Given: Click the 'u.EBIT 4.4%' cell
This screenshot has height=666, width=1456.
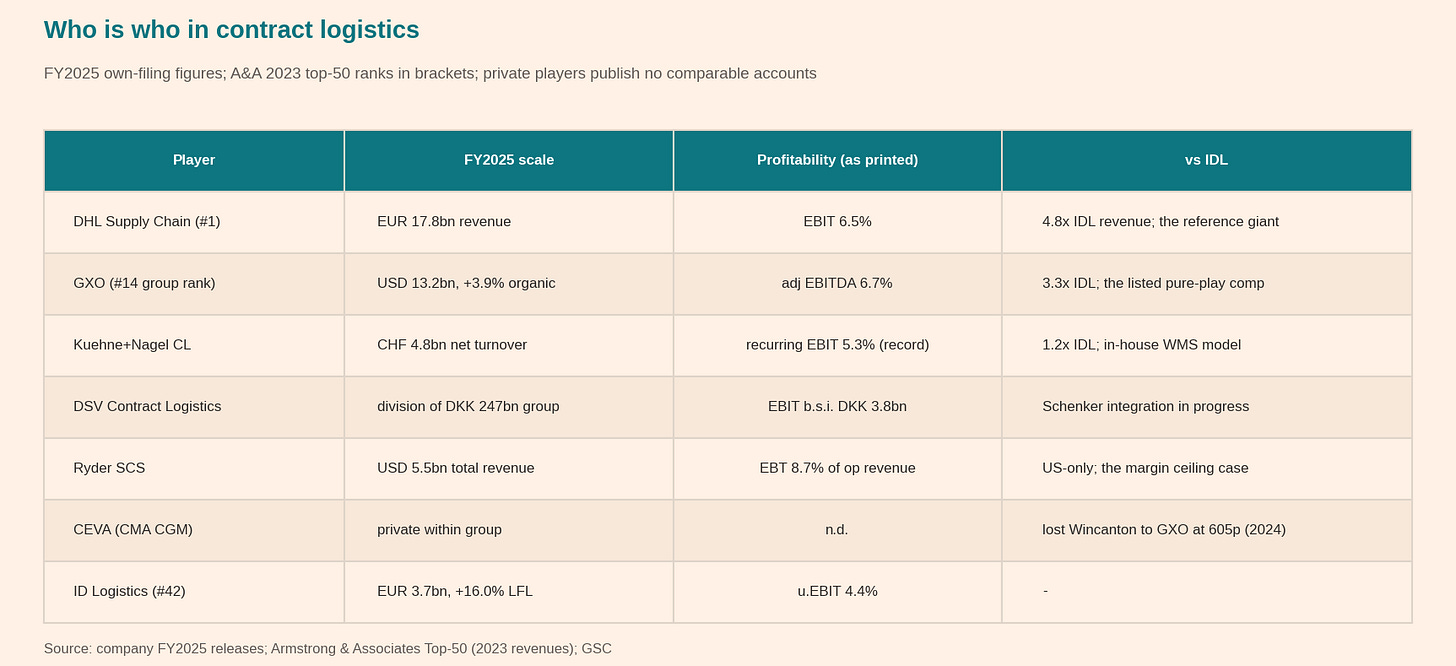Looking at the screenshot, I should coord(837,592).
